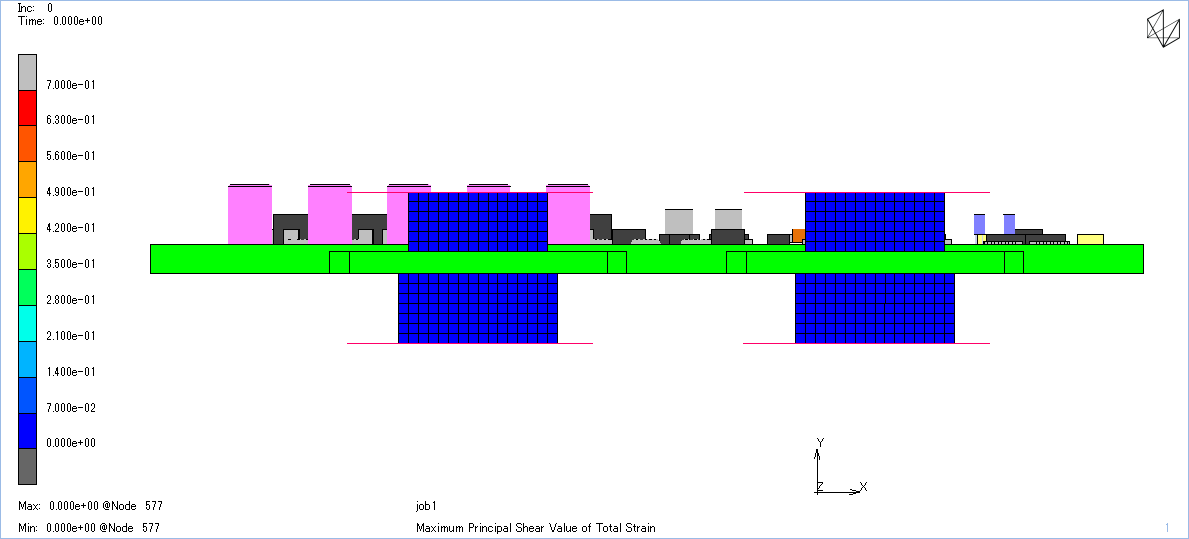This screenshot has width=1189, height=539.
Task: Select the leftmost pink component
Action: [x=249, y=215]
